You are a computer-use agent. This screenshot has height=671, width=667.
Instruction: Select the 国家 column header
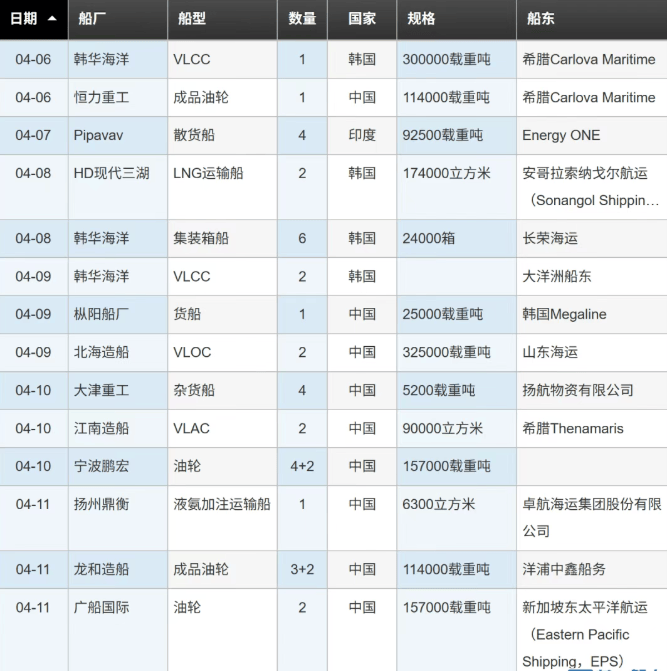click(362, 19)
